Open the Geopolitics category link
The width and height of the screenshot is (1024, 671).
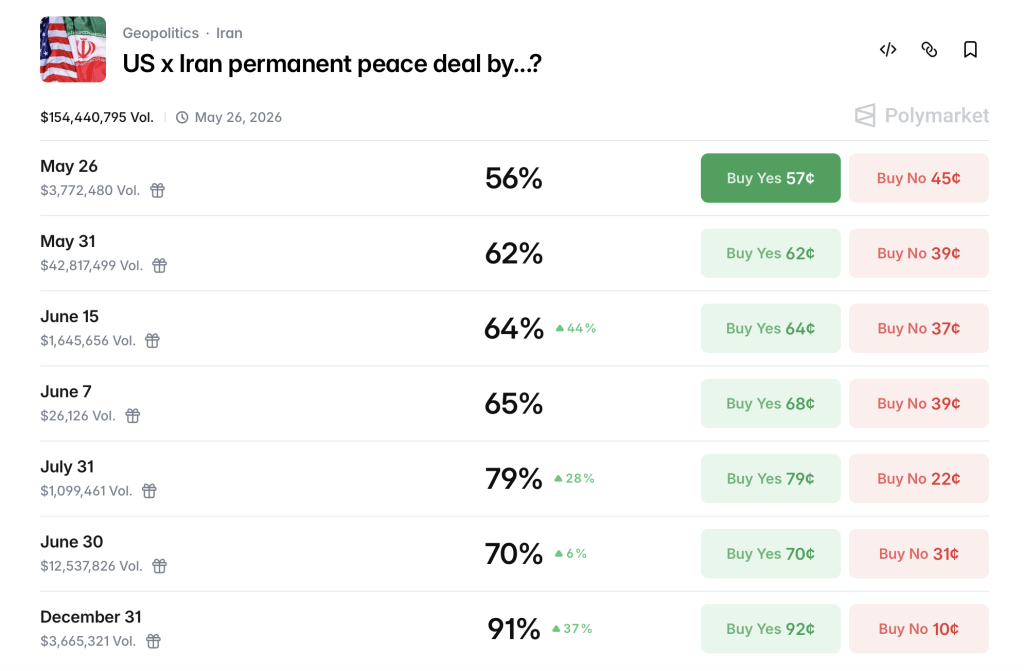[x=161, y=33]
